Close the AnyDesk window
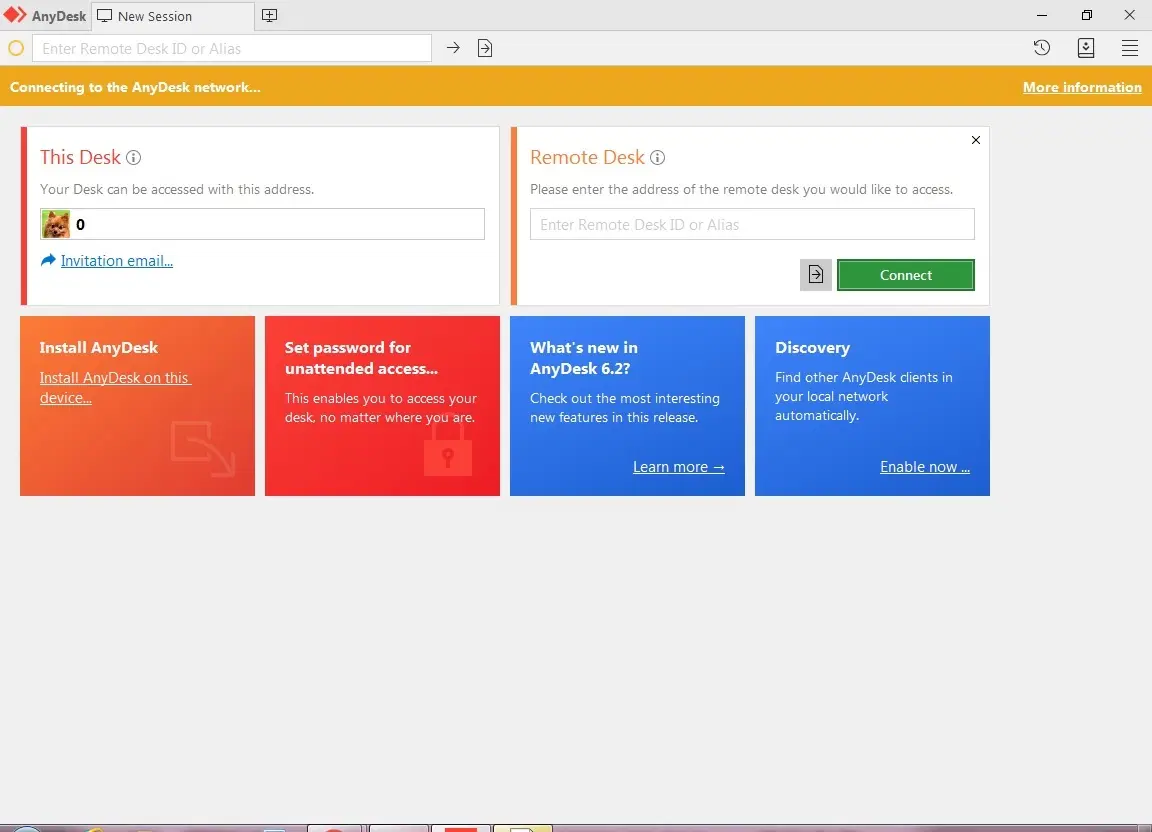The image size is (1152, 832). click(x=1130, y=15)
